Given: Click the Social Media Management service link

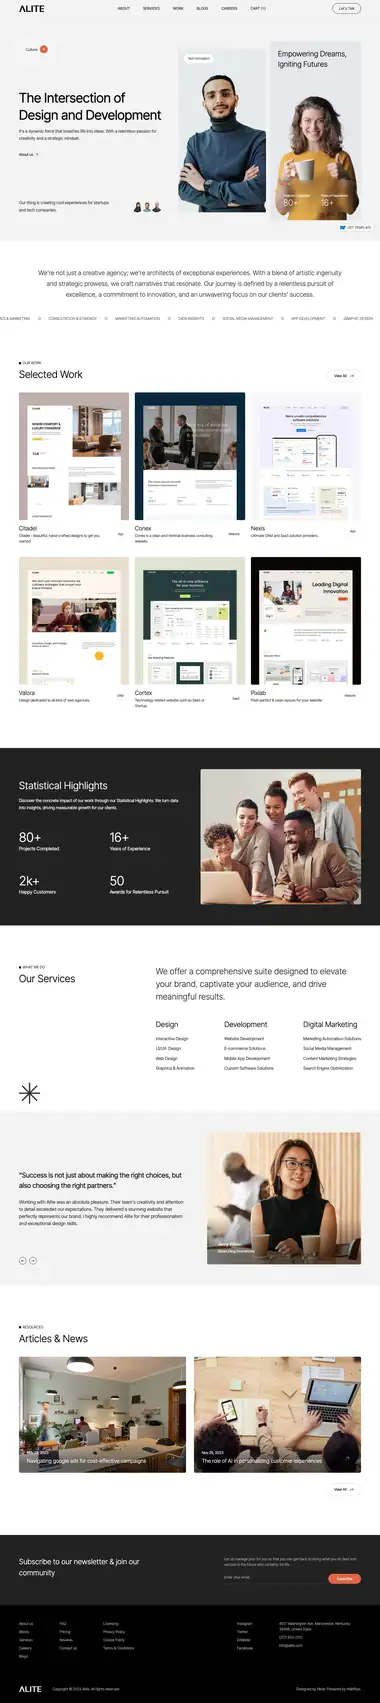Looking at the screenshot, I should [x=327, y=1048].
